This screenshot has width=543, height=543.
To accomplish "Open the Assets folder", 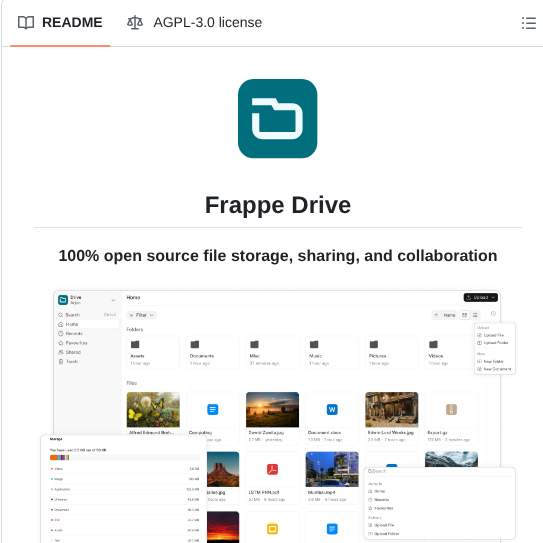I will coord(153,353).
